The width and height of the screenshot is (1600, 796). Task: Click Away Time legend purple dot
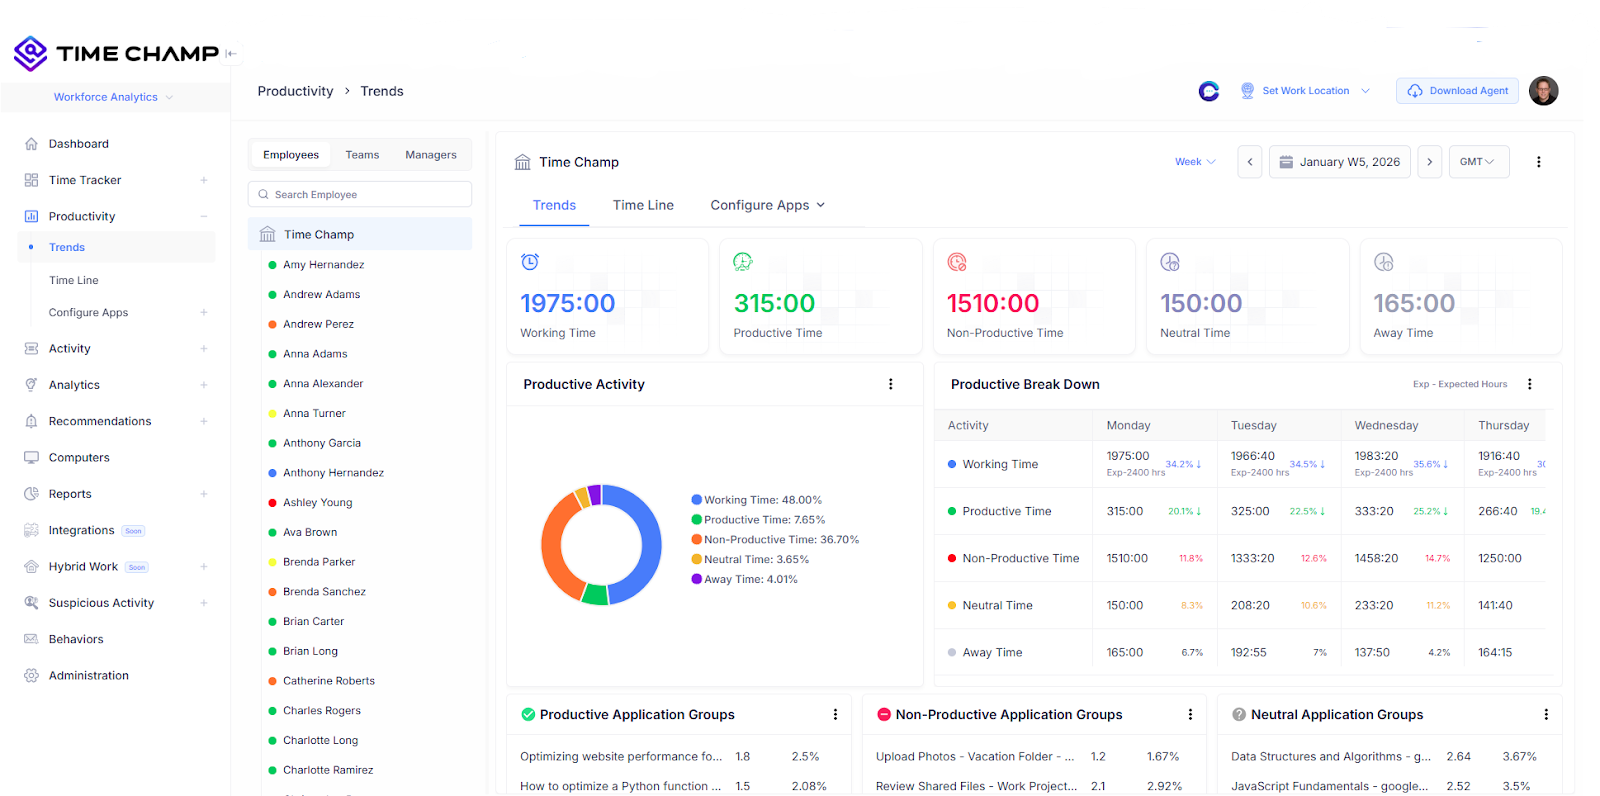696,579
